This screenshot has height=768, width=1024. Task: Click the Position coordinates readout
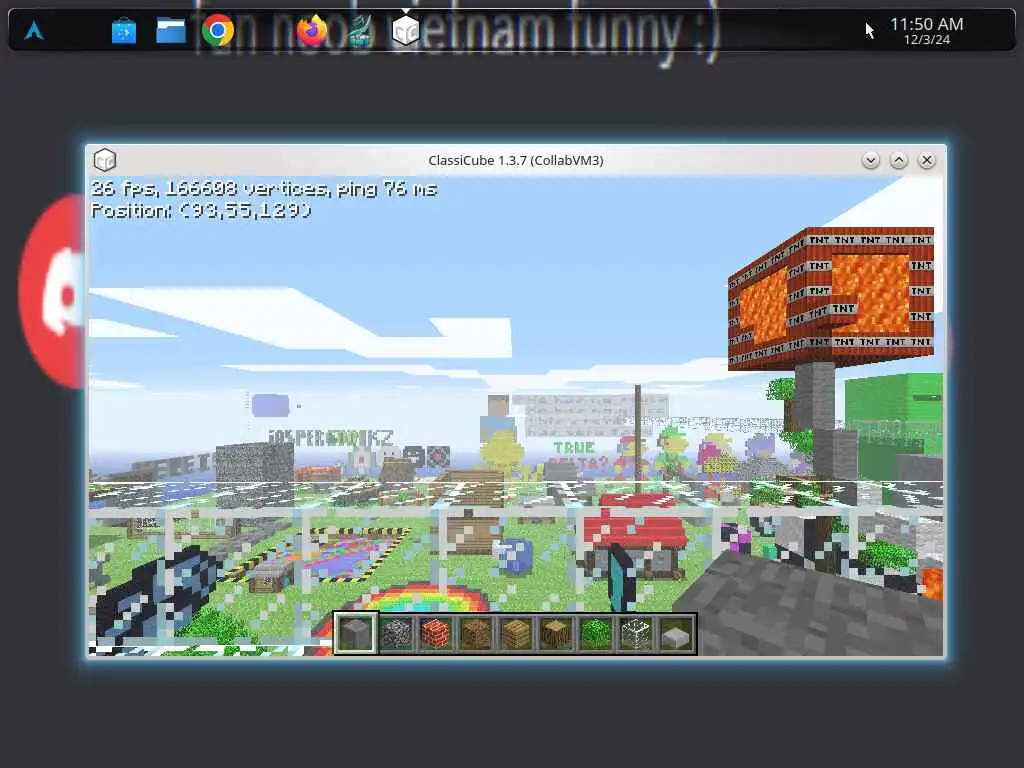click(x=201, y=210)
